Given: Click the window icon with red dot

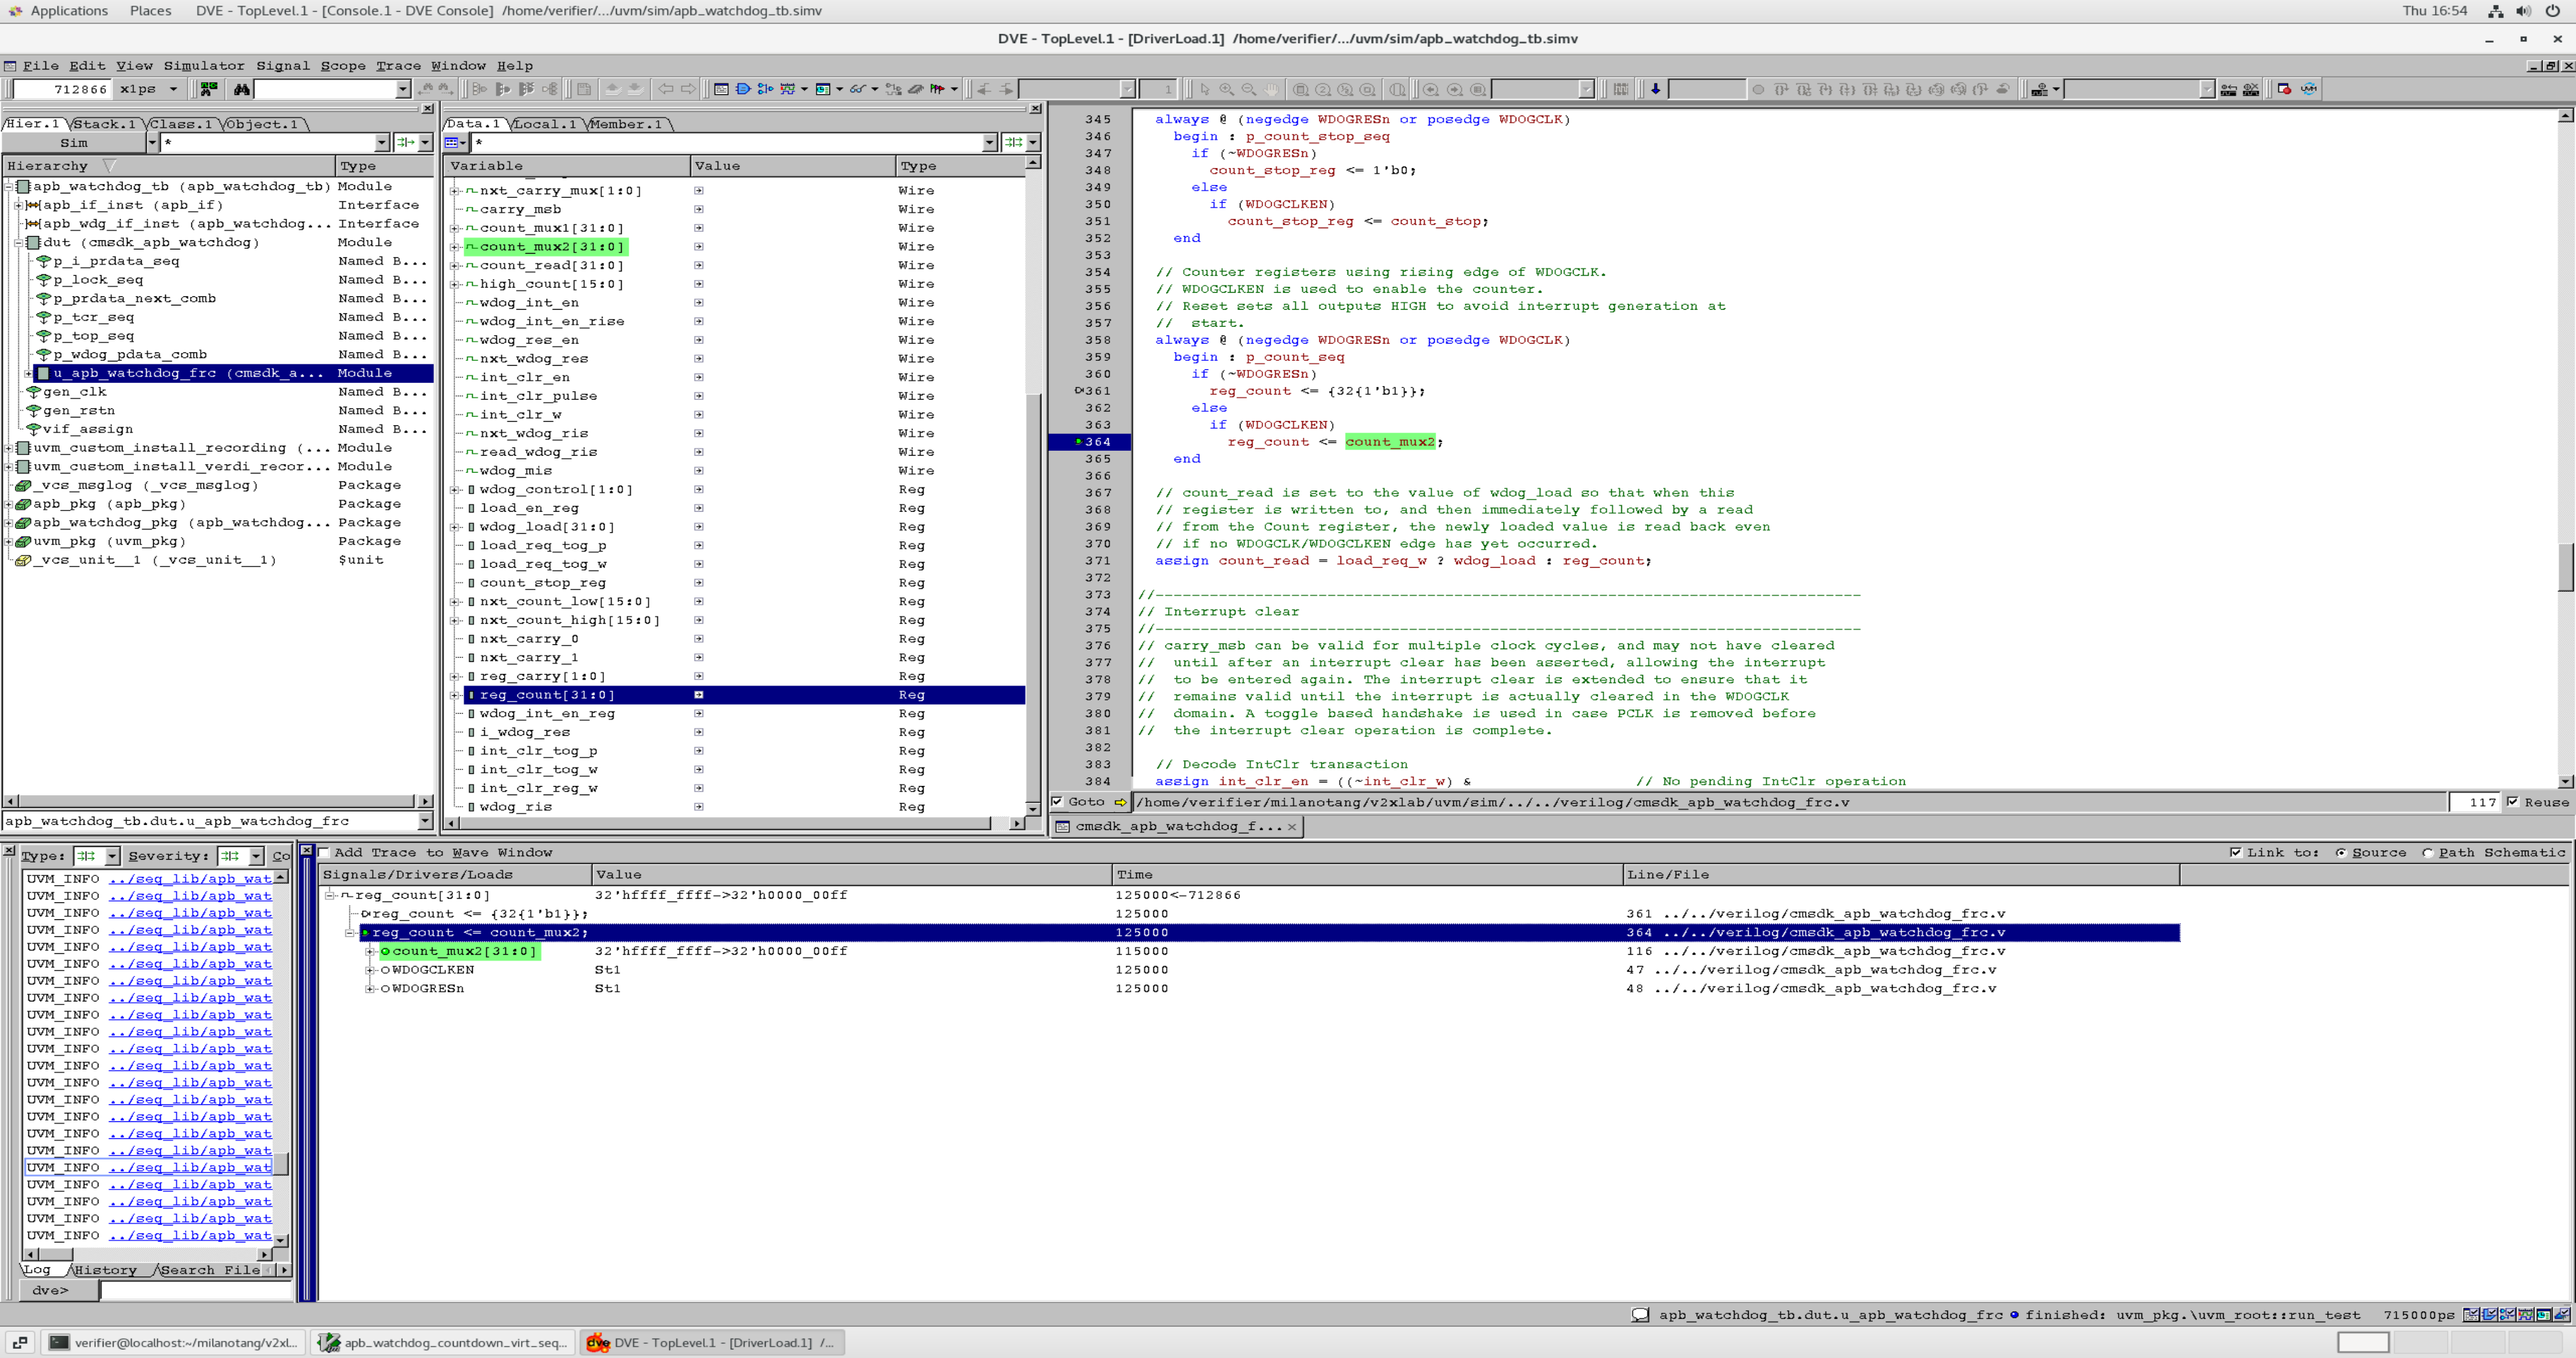Looking at the screenshot, I should (2284, 89).
